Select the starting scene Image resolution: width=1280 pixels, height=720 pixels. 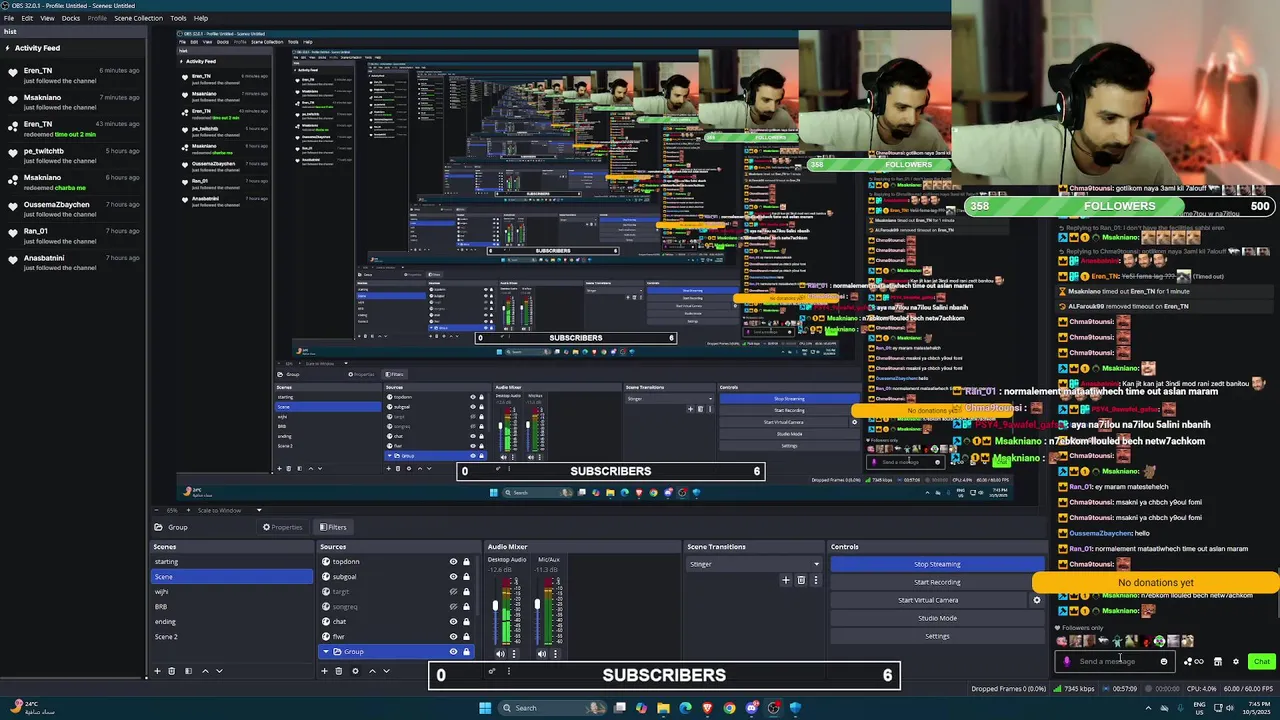pyautogui.click(x=232, y=562)
